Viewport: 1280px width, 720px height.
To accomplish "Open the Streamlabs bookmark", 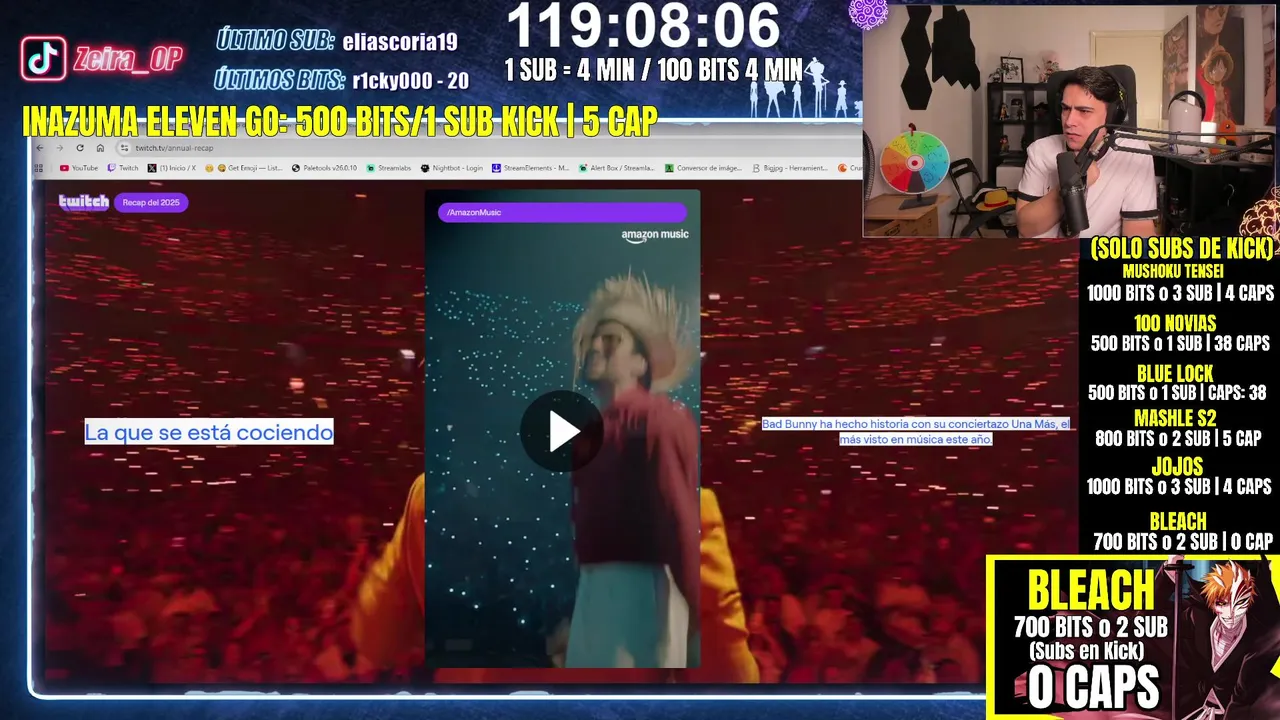I will point(388,168).
